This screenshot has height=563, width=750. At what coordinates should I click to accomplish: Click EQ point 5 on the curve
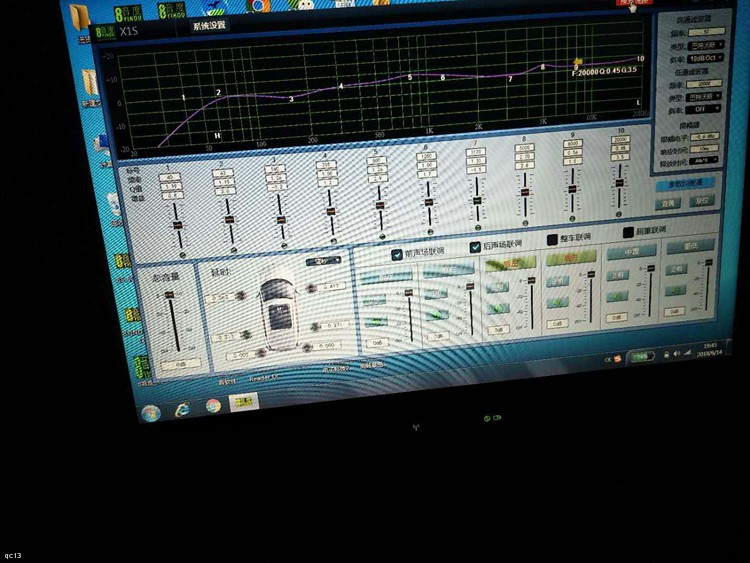(x=408, y=77)
